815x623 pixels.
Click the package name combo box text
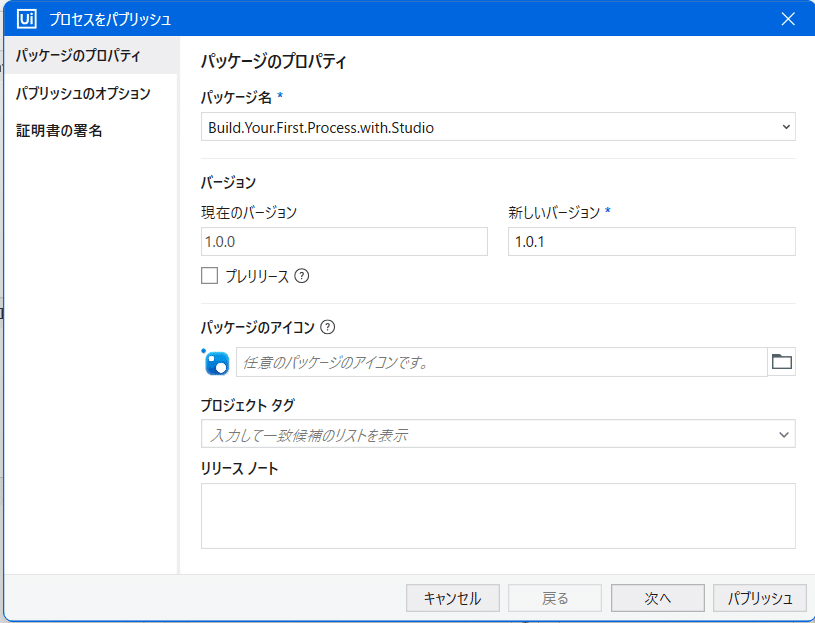point(321,127)
